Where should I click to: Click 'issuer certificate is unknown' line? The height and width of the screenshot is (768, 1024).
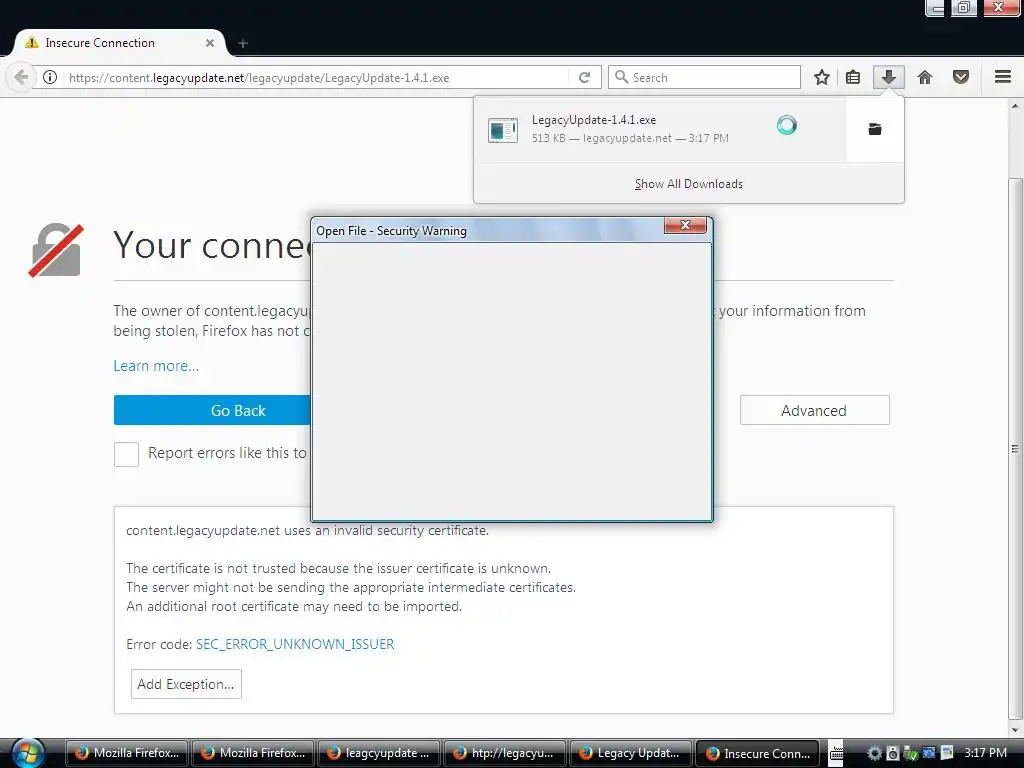pyautogui.click(x=338, y=568)
